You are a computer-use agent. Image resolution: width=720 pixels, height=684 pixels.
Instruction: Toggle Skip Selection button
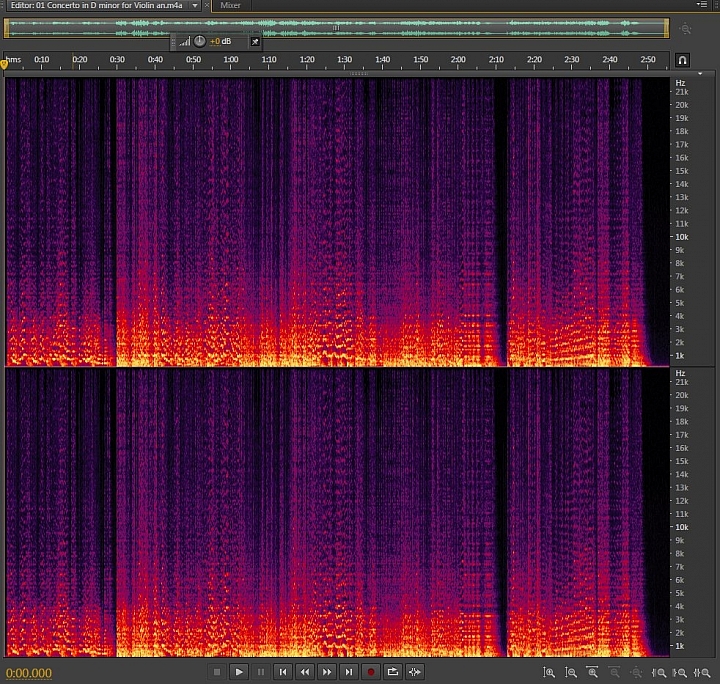pos(415,672)
